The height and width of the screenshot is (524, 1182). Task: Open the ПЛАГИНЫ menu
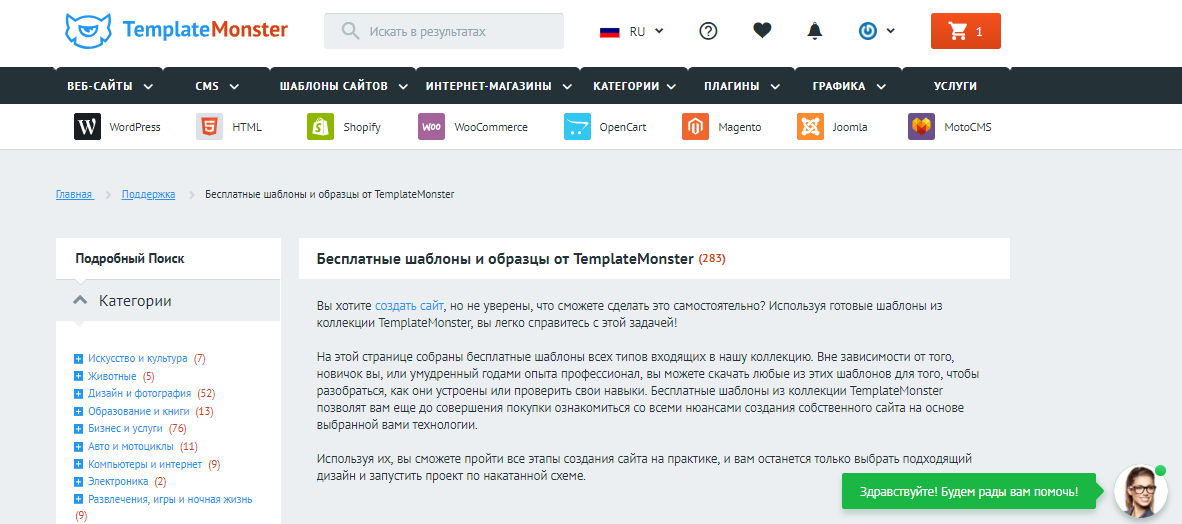pos(743,86)
